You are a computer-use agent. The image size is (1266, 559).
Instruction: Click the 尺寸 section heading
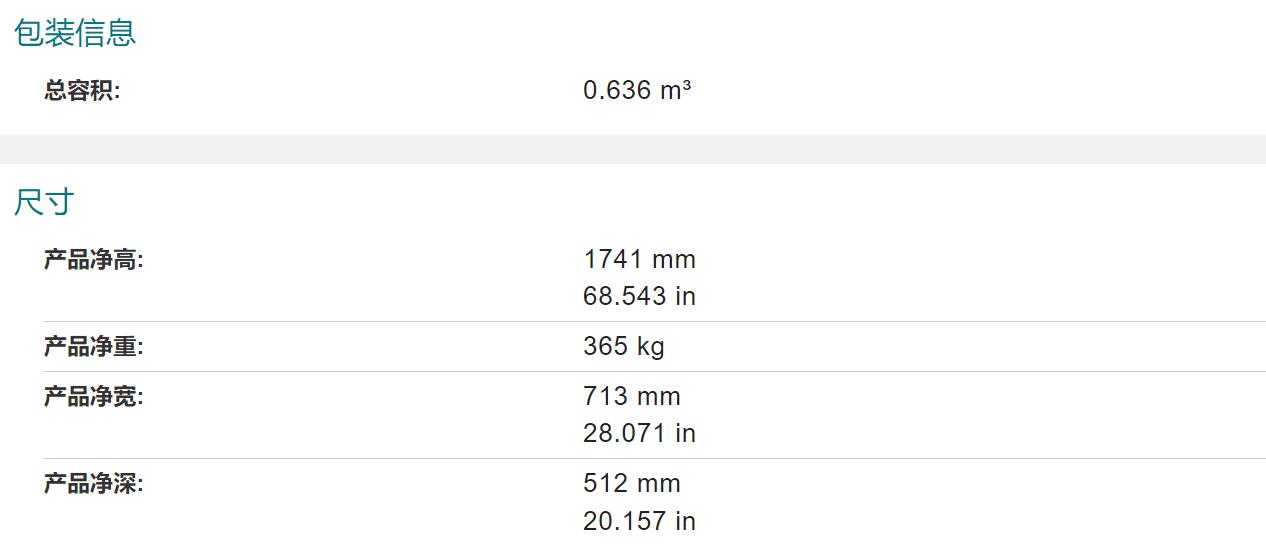44,202
